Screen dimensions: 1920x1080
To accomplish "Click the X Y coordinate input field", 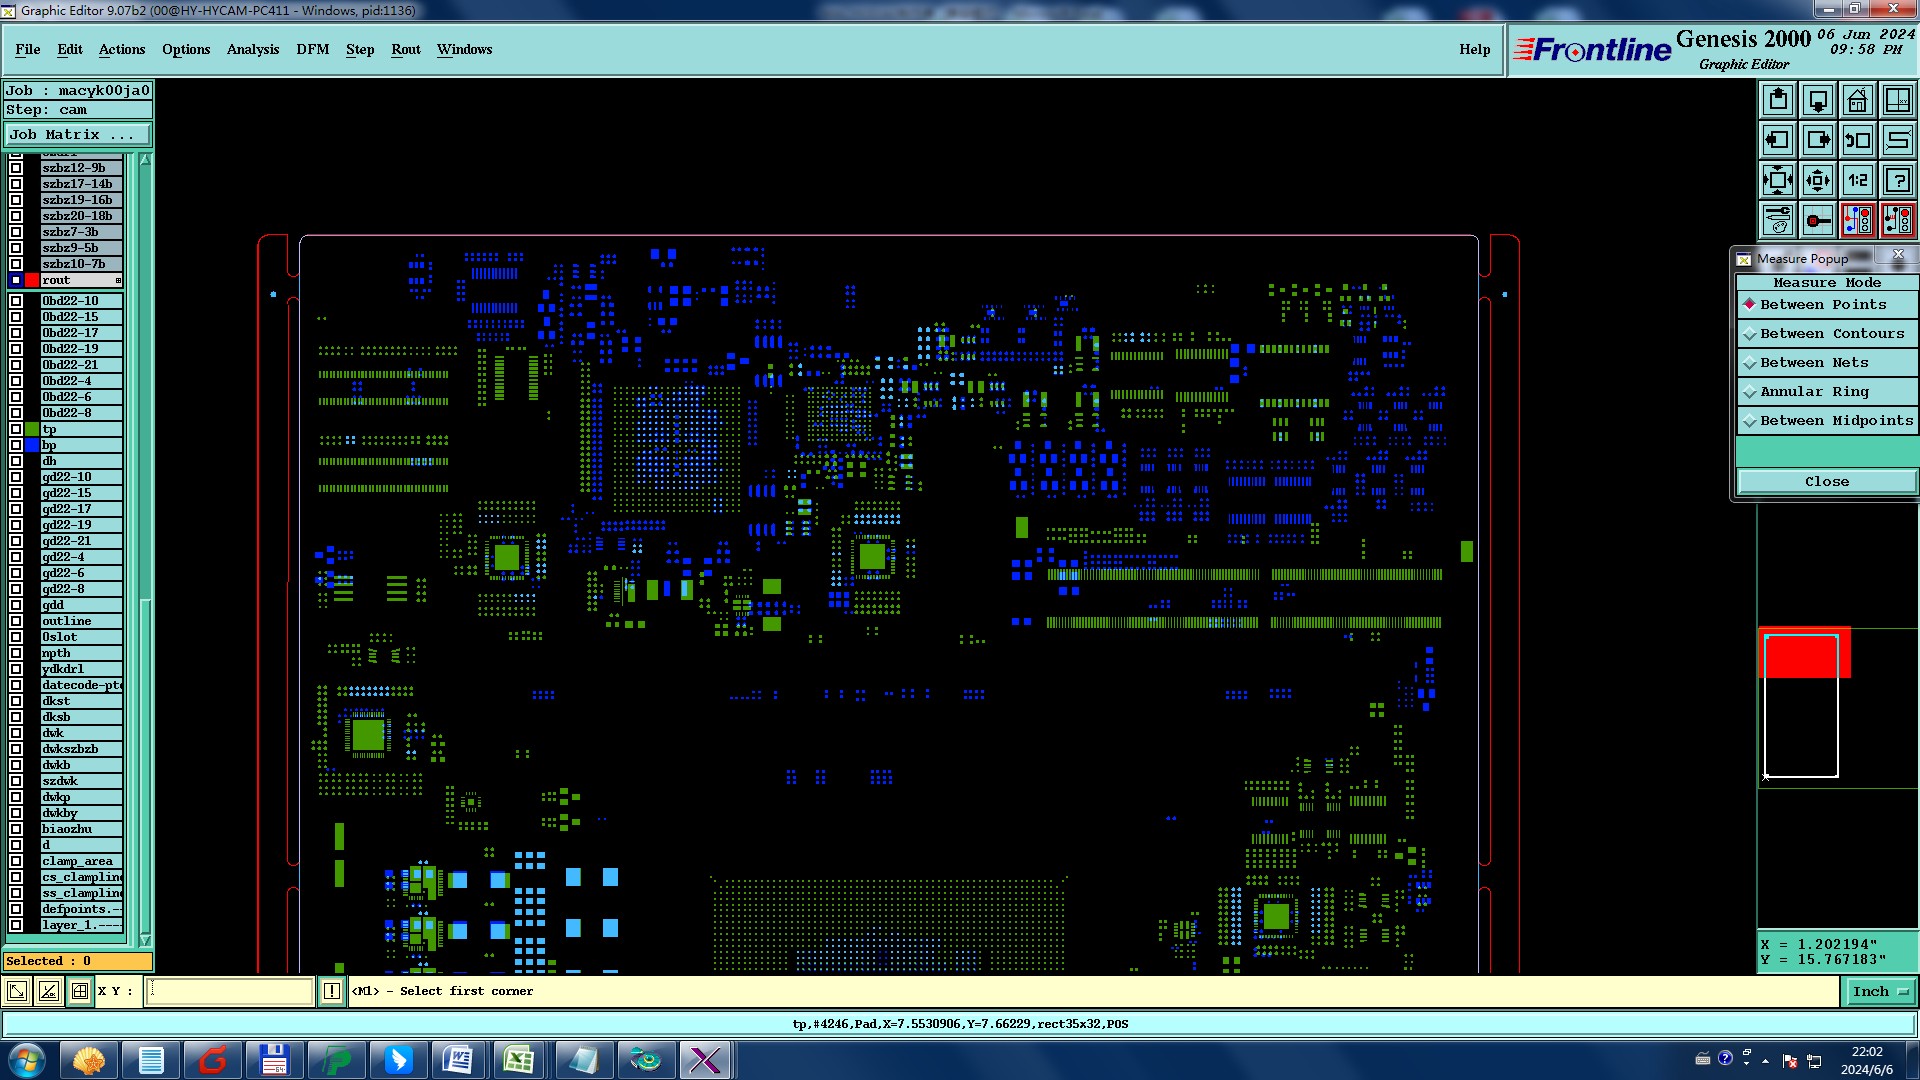I will [x=230, y=991].
